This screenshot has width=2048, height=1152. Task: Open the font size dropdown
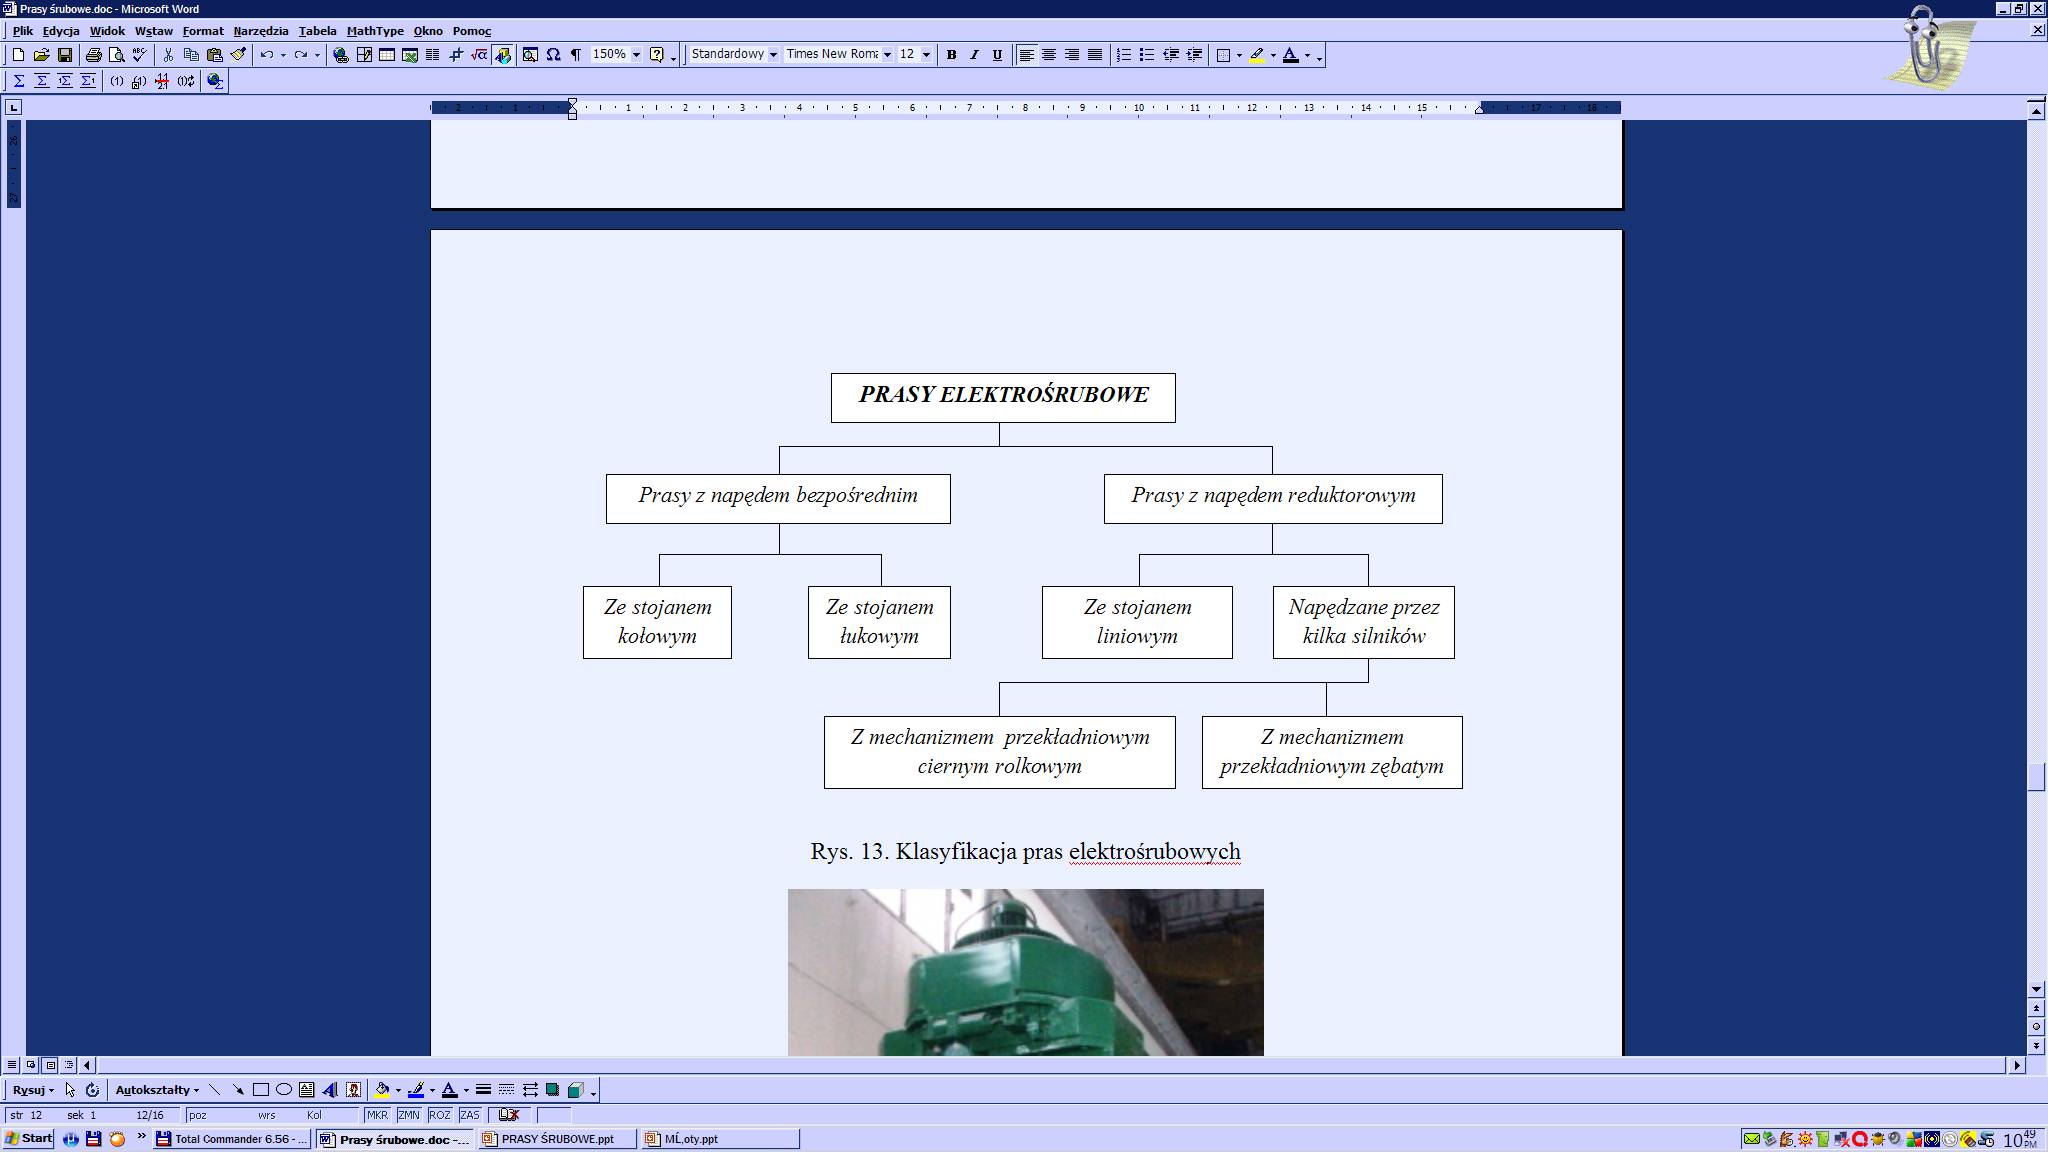[x=926, y=55]
